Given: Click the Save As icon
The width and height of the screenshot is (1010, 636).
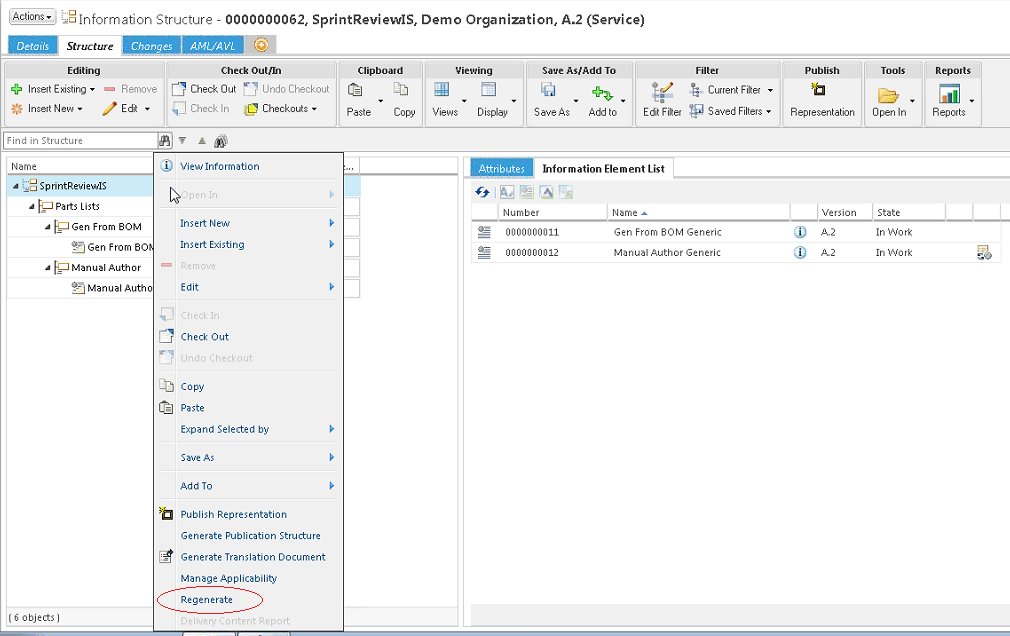Looking at the screenshot, I should (x=548, y=90).
